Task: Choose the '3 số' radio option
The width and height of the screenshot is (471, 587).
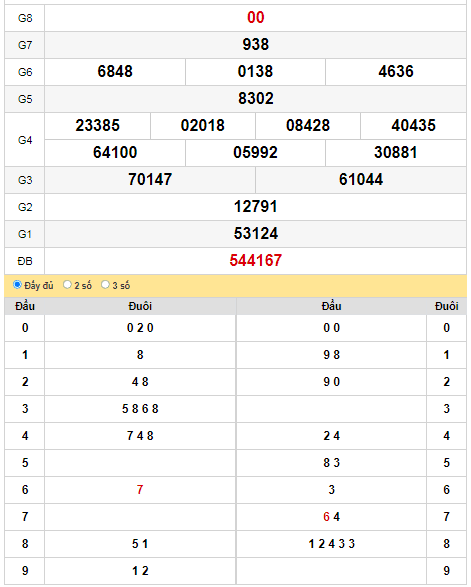Action: [105, 285]
